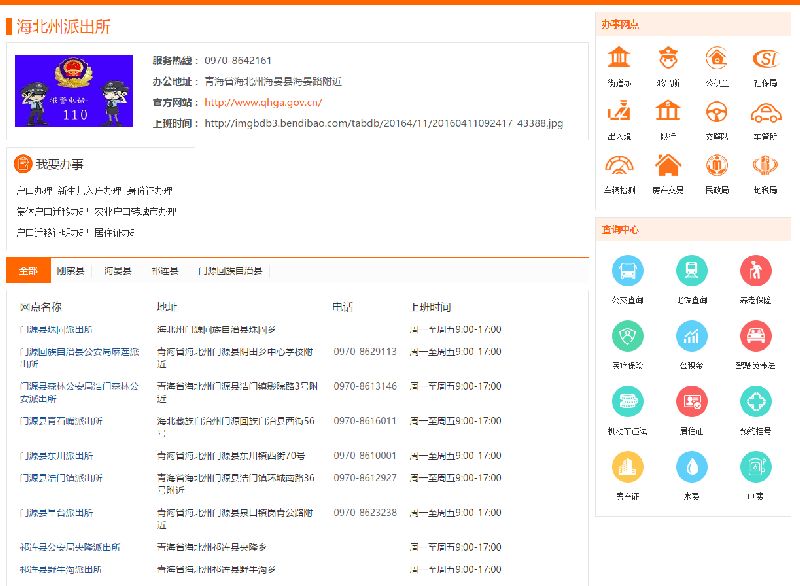Screen dimensions: 800x586
Task: Select the 预约挂号 medical cross icon
Action: (x=756, y=402)
